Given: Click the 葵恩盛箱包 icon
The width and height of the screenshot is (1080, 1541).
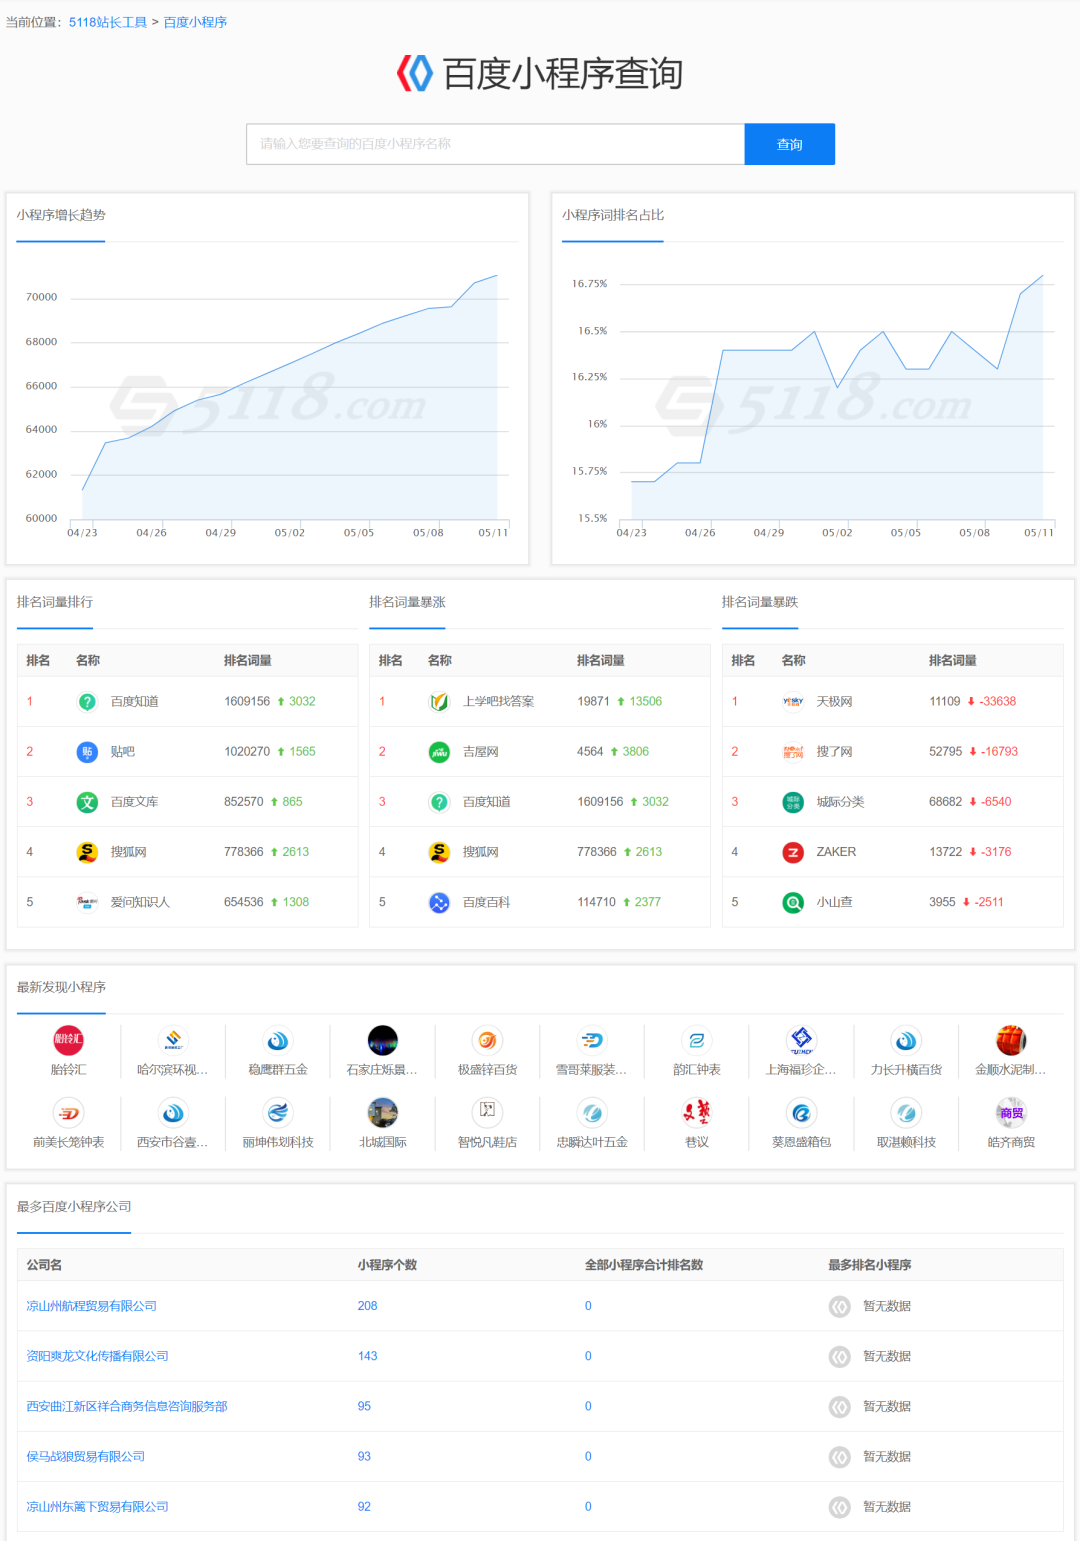Looking at the screenshot, I should pos(802,1113).
